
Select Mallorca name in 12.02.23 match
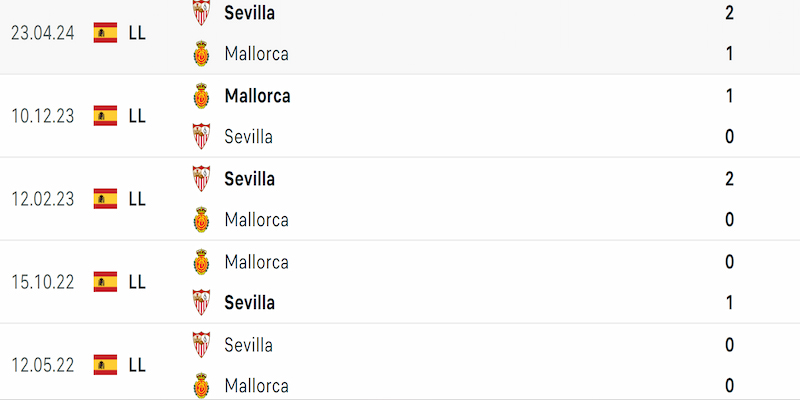coord(257,220)
